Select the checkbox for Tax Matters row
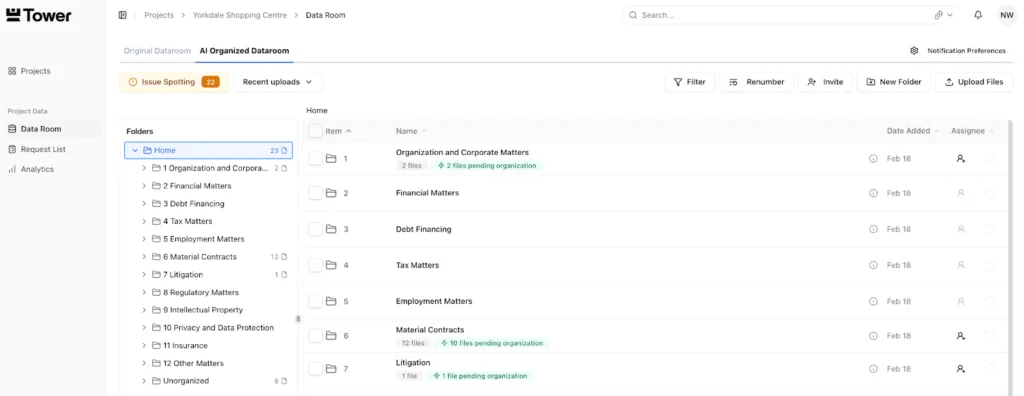This screenshot has width=1024, height=396. 315,265
